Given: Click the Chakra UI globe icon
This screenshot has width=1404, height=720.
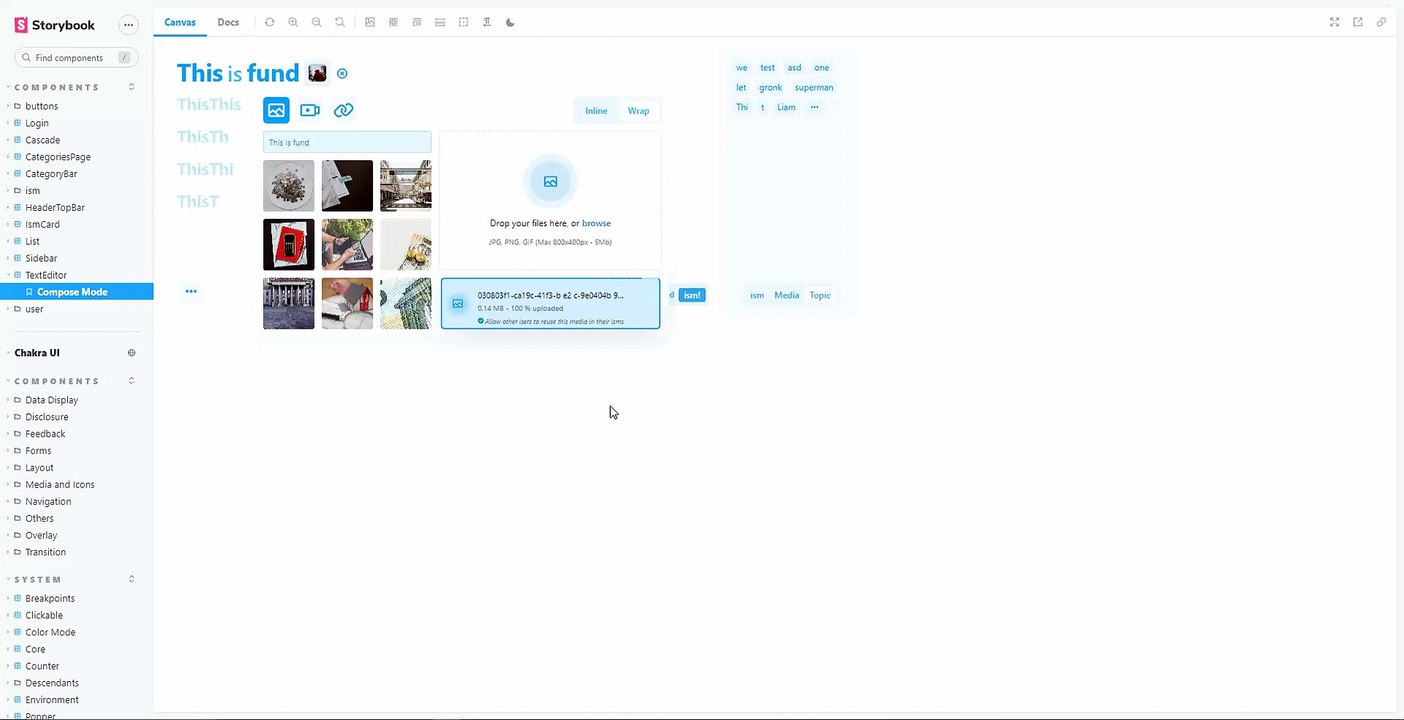Looking at the screenshot, I should 132,353.
